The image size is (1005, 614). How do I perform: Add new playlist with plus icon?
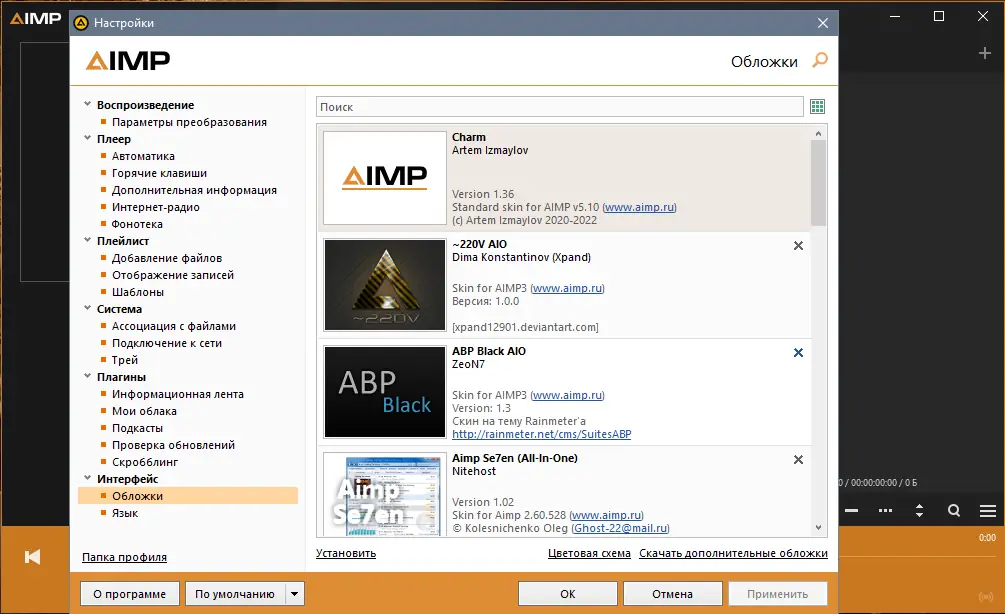pyautogui.click(x=985, y=53)
